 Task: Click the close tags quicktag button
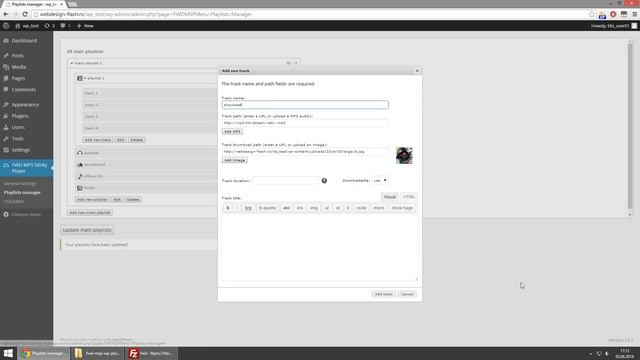click(x=402, y=208)
